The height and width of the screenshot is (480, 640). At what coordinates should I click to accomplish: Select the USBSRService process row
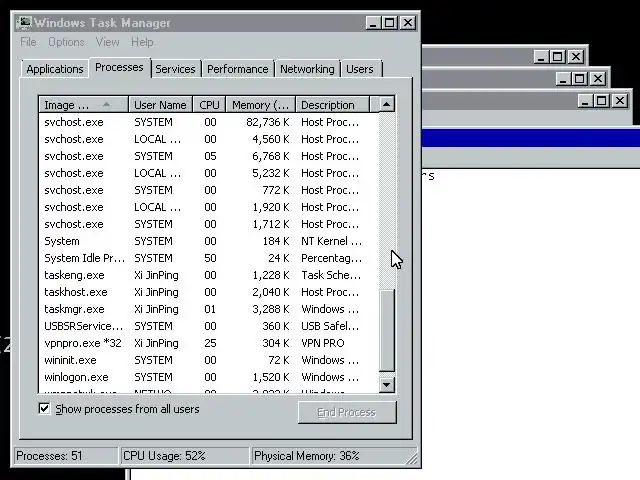point(208,326)
